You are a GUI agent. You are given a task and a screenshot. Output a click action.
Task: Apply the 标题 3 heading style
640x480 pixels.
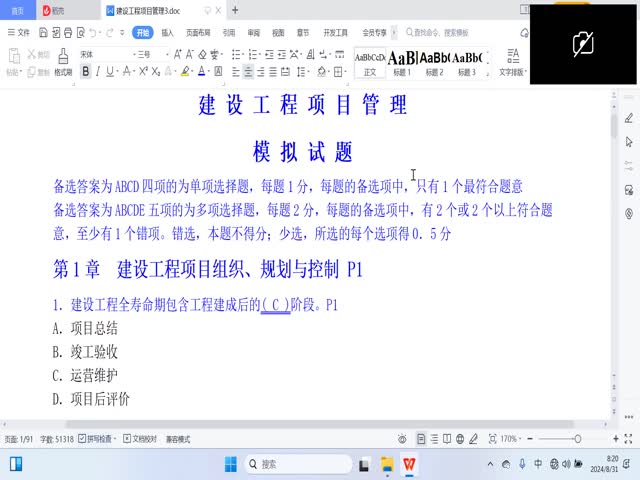pyautogui.click(x=467, y=64)
